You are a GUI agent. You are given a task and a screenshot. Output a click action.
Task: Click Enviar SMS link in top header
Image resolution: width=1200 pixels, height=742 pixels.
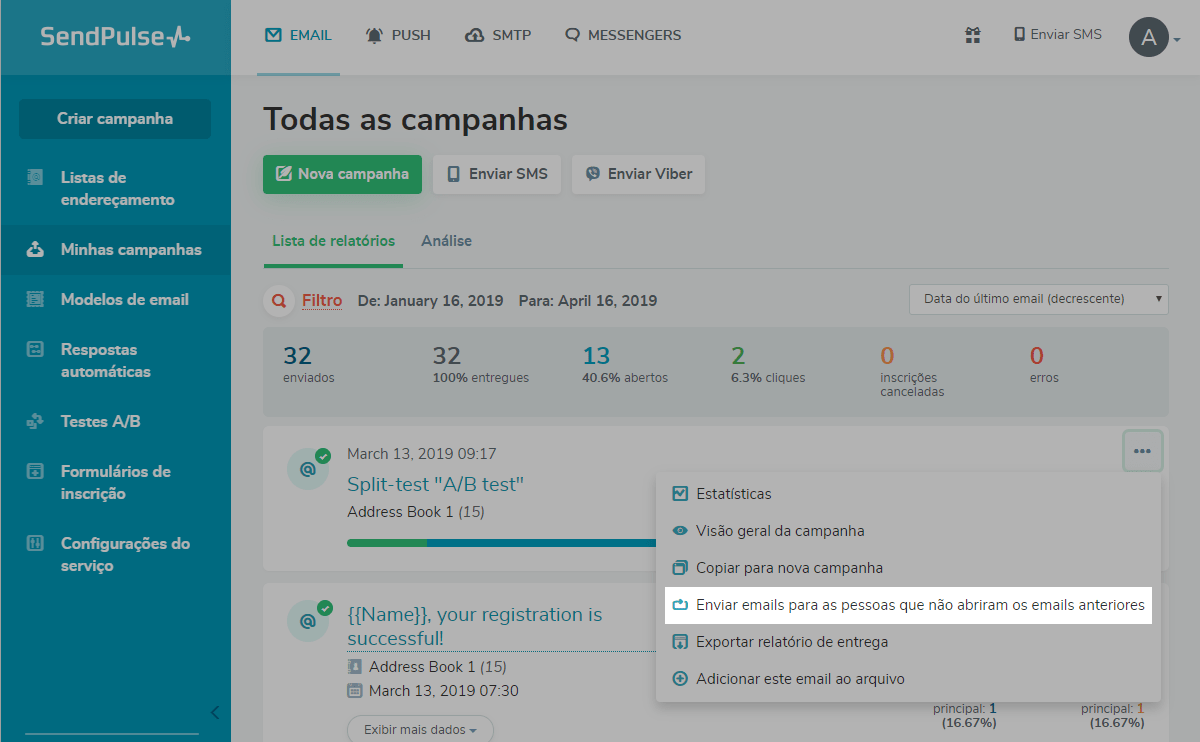pos(1058,34)
